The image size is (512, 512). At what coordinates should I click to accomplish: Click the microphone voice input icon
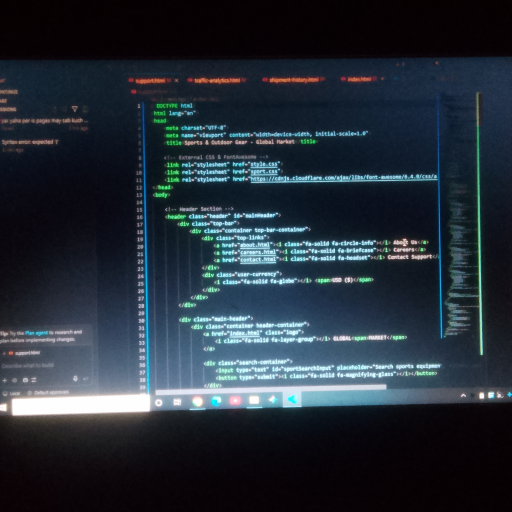click(75, 379)
